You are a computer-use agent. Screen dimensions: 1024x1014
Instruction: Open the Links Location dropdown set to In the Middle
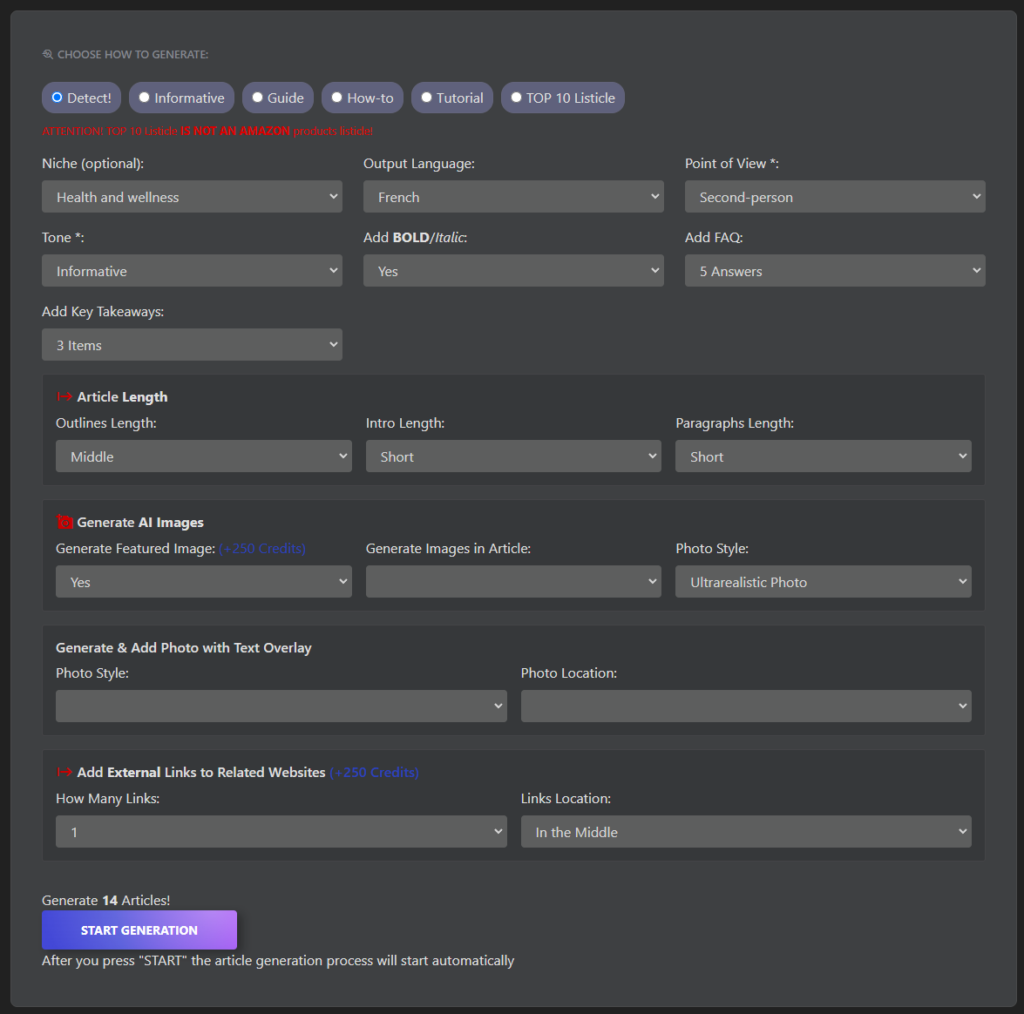tap(746, 832)
